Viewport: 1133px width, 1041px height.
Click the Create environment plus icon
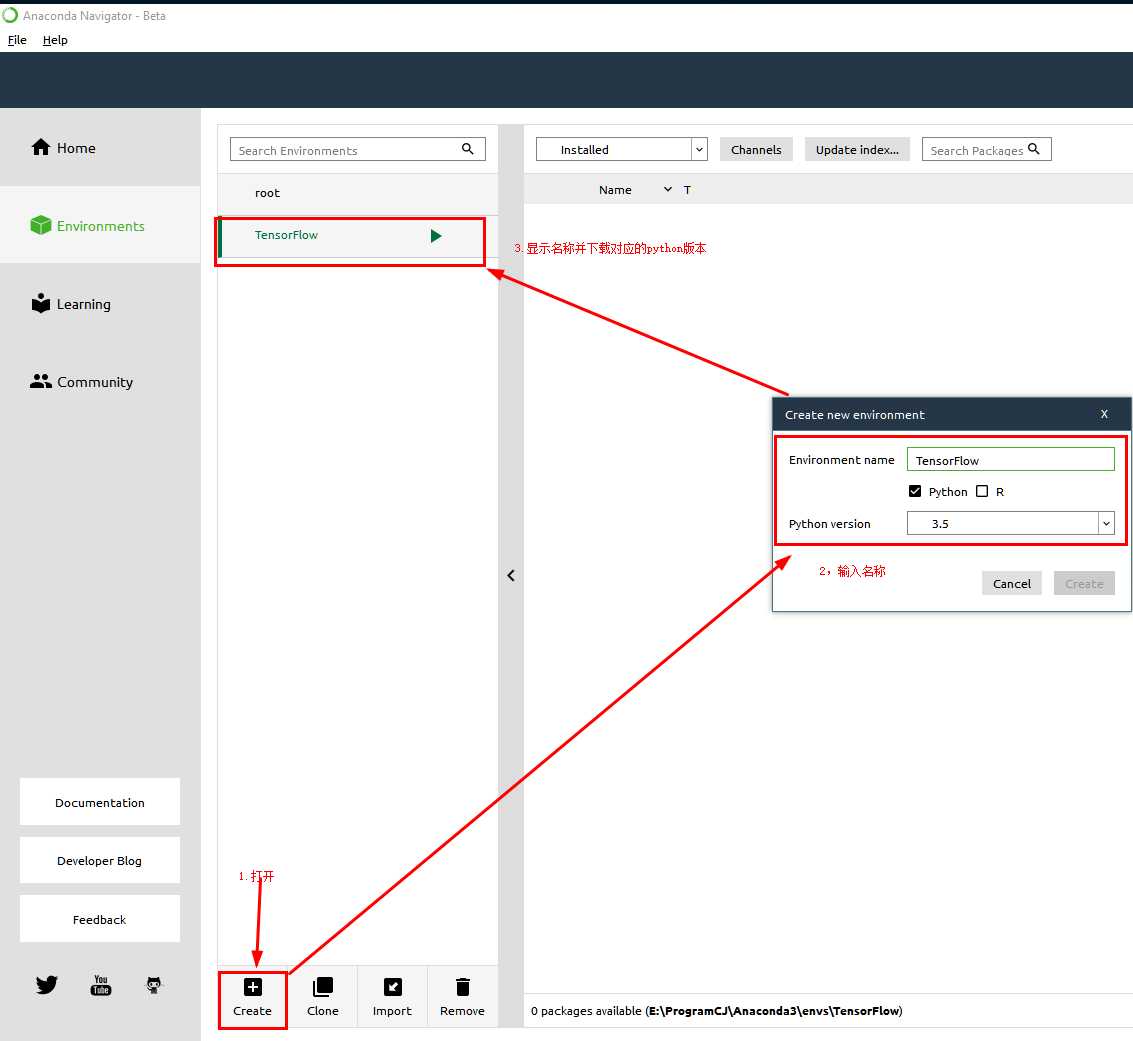tap(252, 987)
